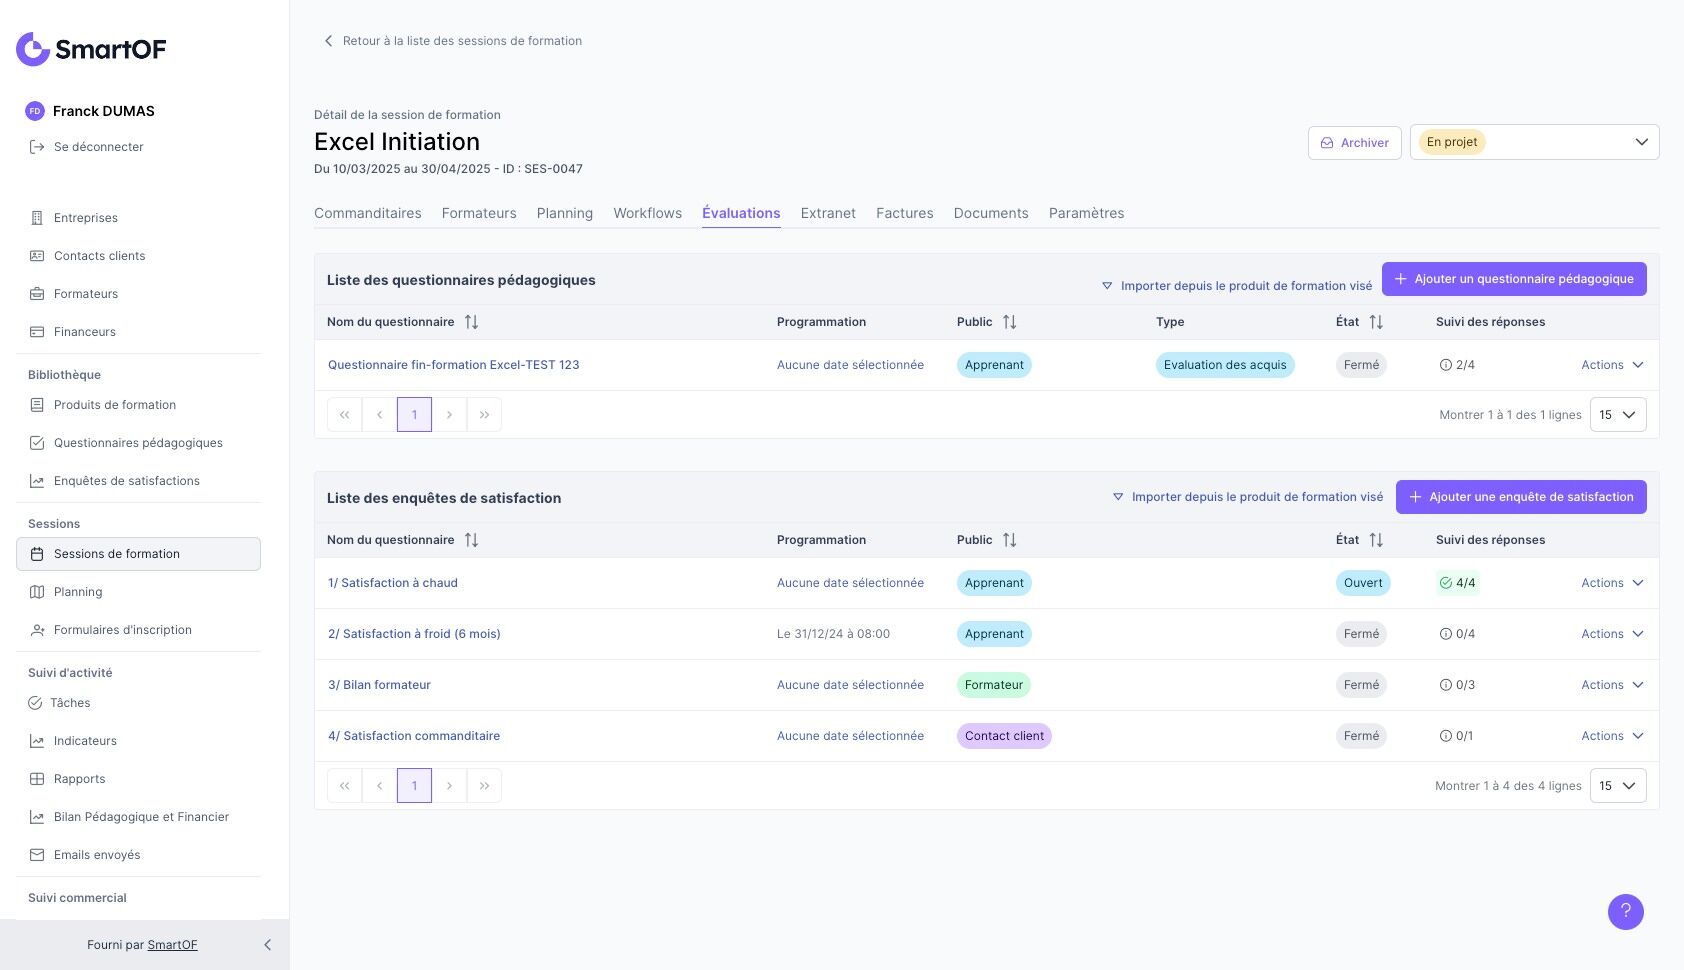This screenshot has height=970, width=1684.
Task: Open Questionnaire fin-formation Excel-TEST 123
Action: click(x=454, y=365)
